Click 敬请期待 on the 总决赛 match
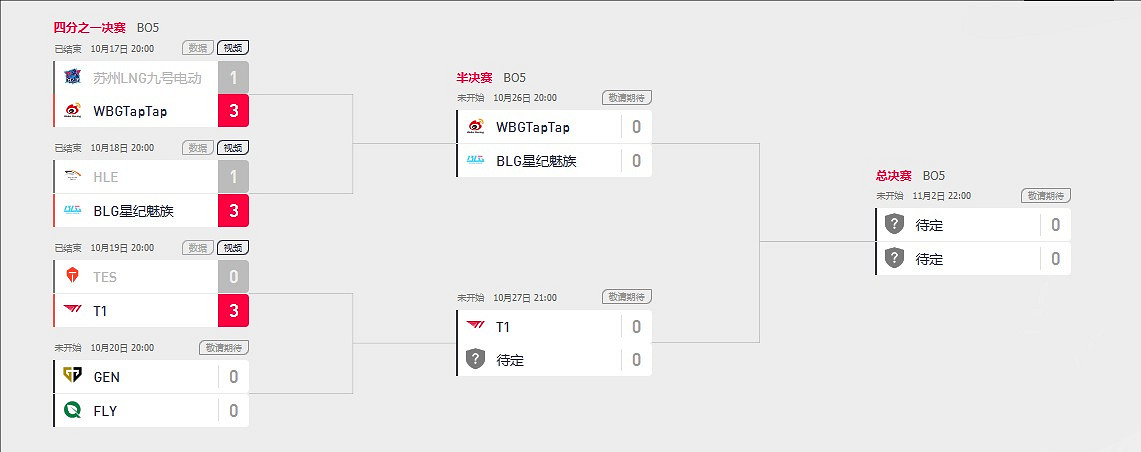Viewport: 1141px width, 452px height. pos(1046,196)
